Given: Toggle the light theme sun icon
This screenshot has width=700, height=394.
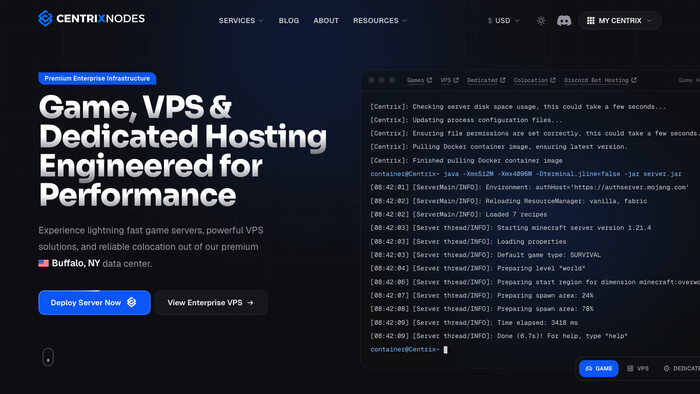Looking at the screenshot, I should click(x=541, y=21).
